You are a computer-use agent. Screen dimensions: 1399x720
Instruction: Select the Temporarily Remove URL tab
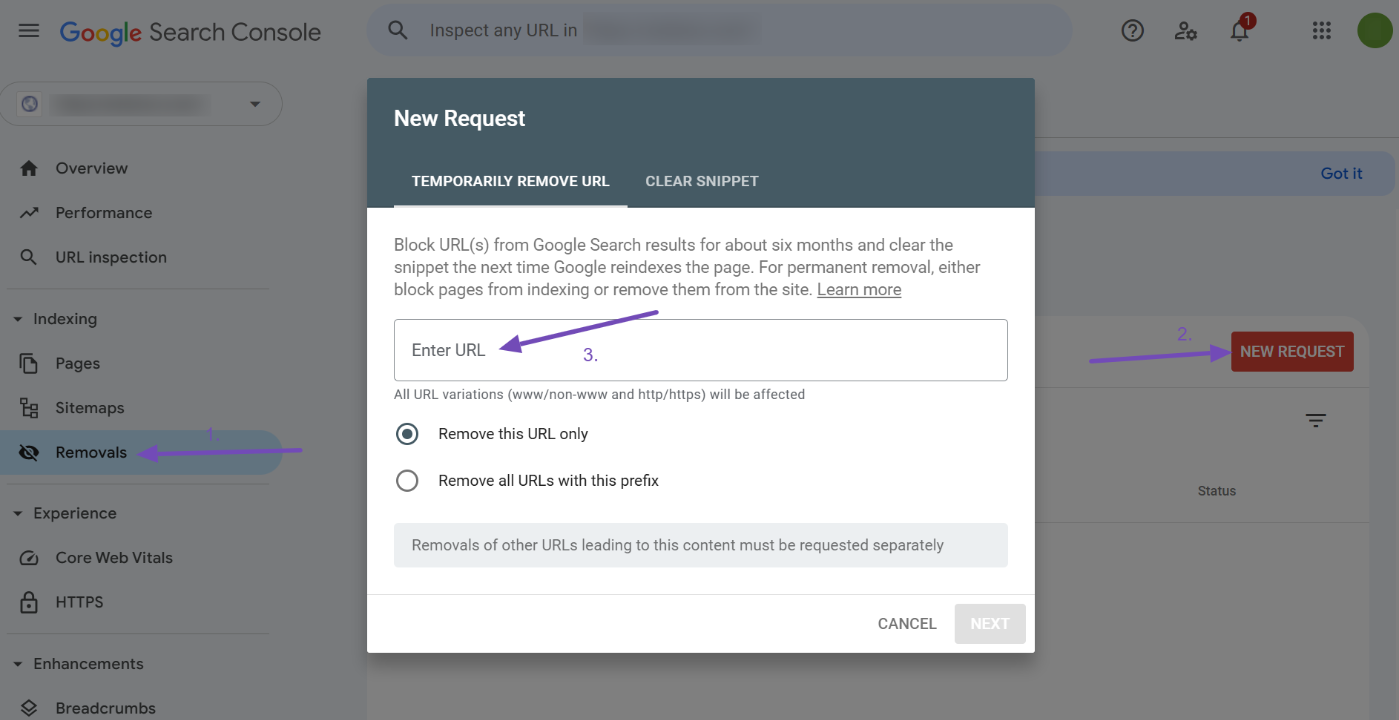[510, 181]
